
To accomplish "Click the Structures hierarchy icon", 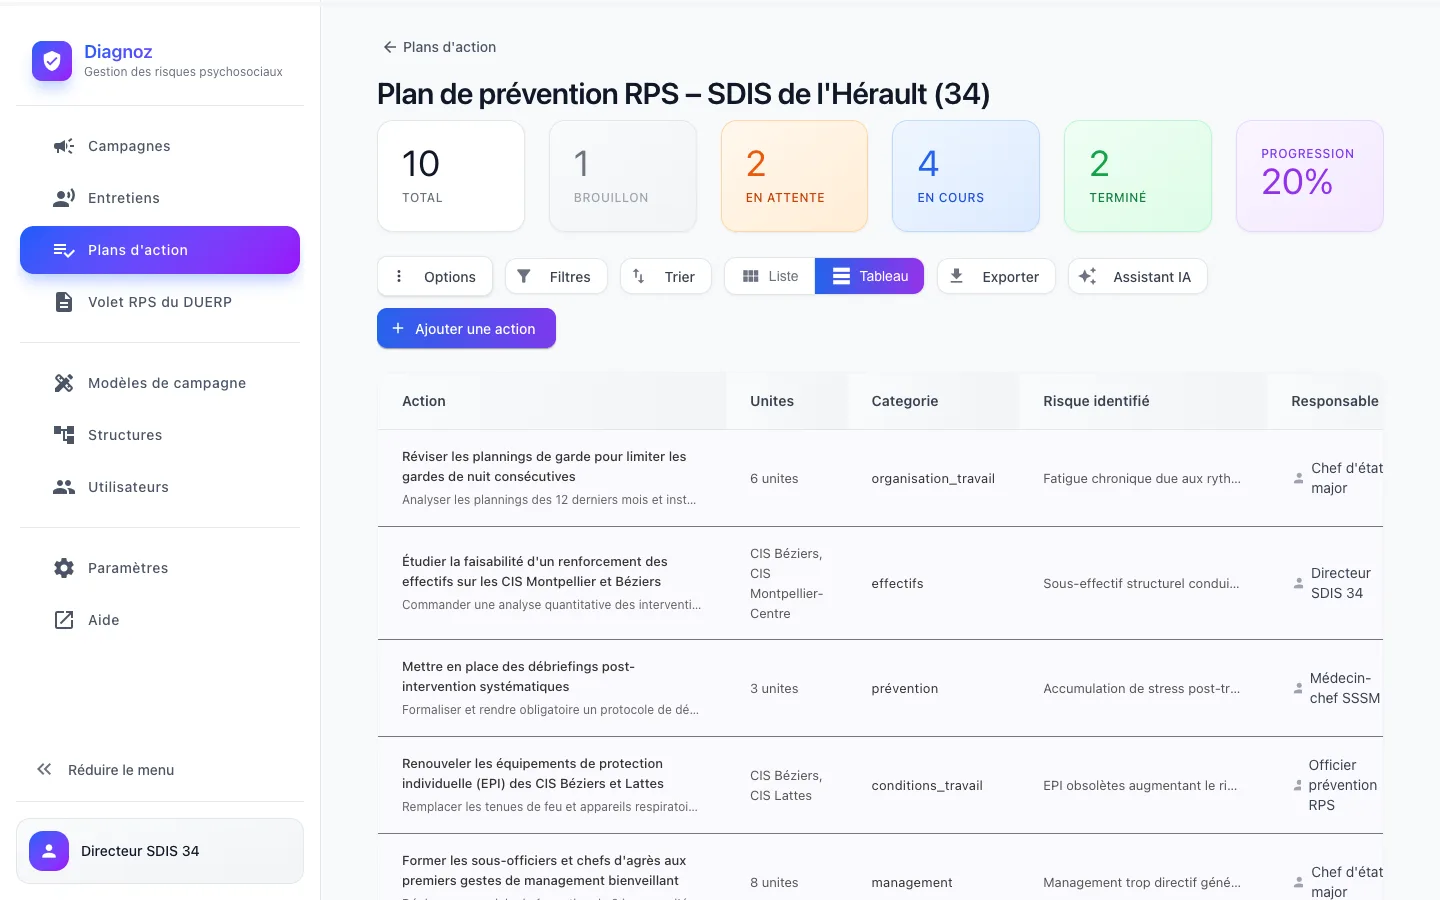I will point(64,435).
